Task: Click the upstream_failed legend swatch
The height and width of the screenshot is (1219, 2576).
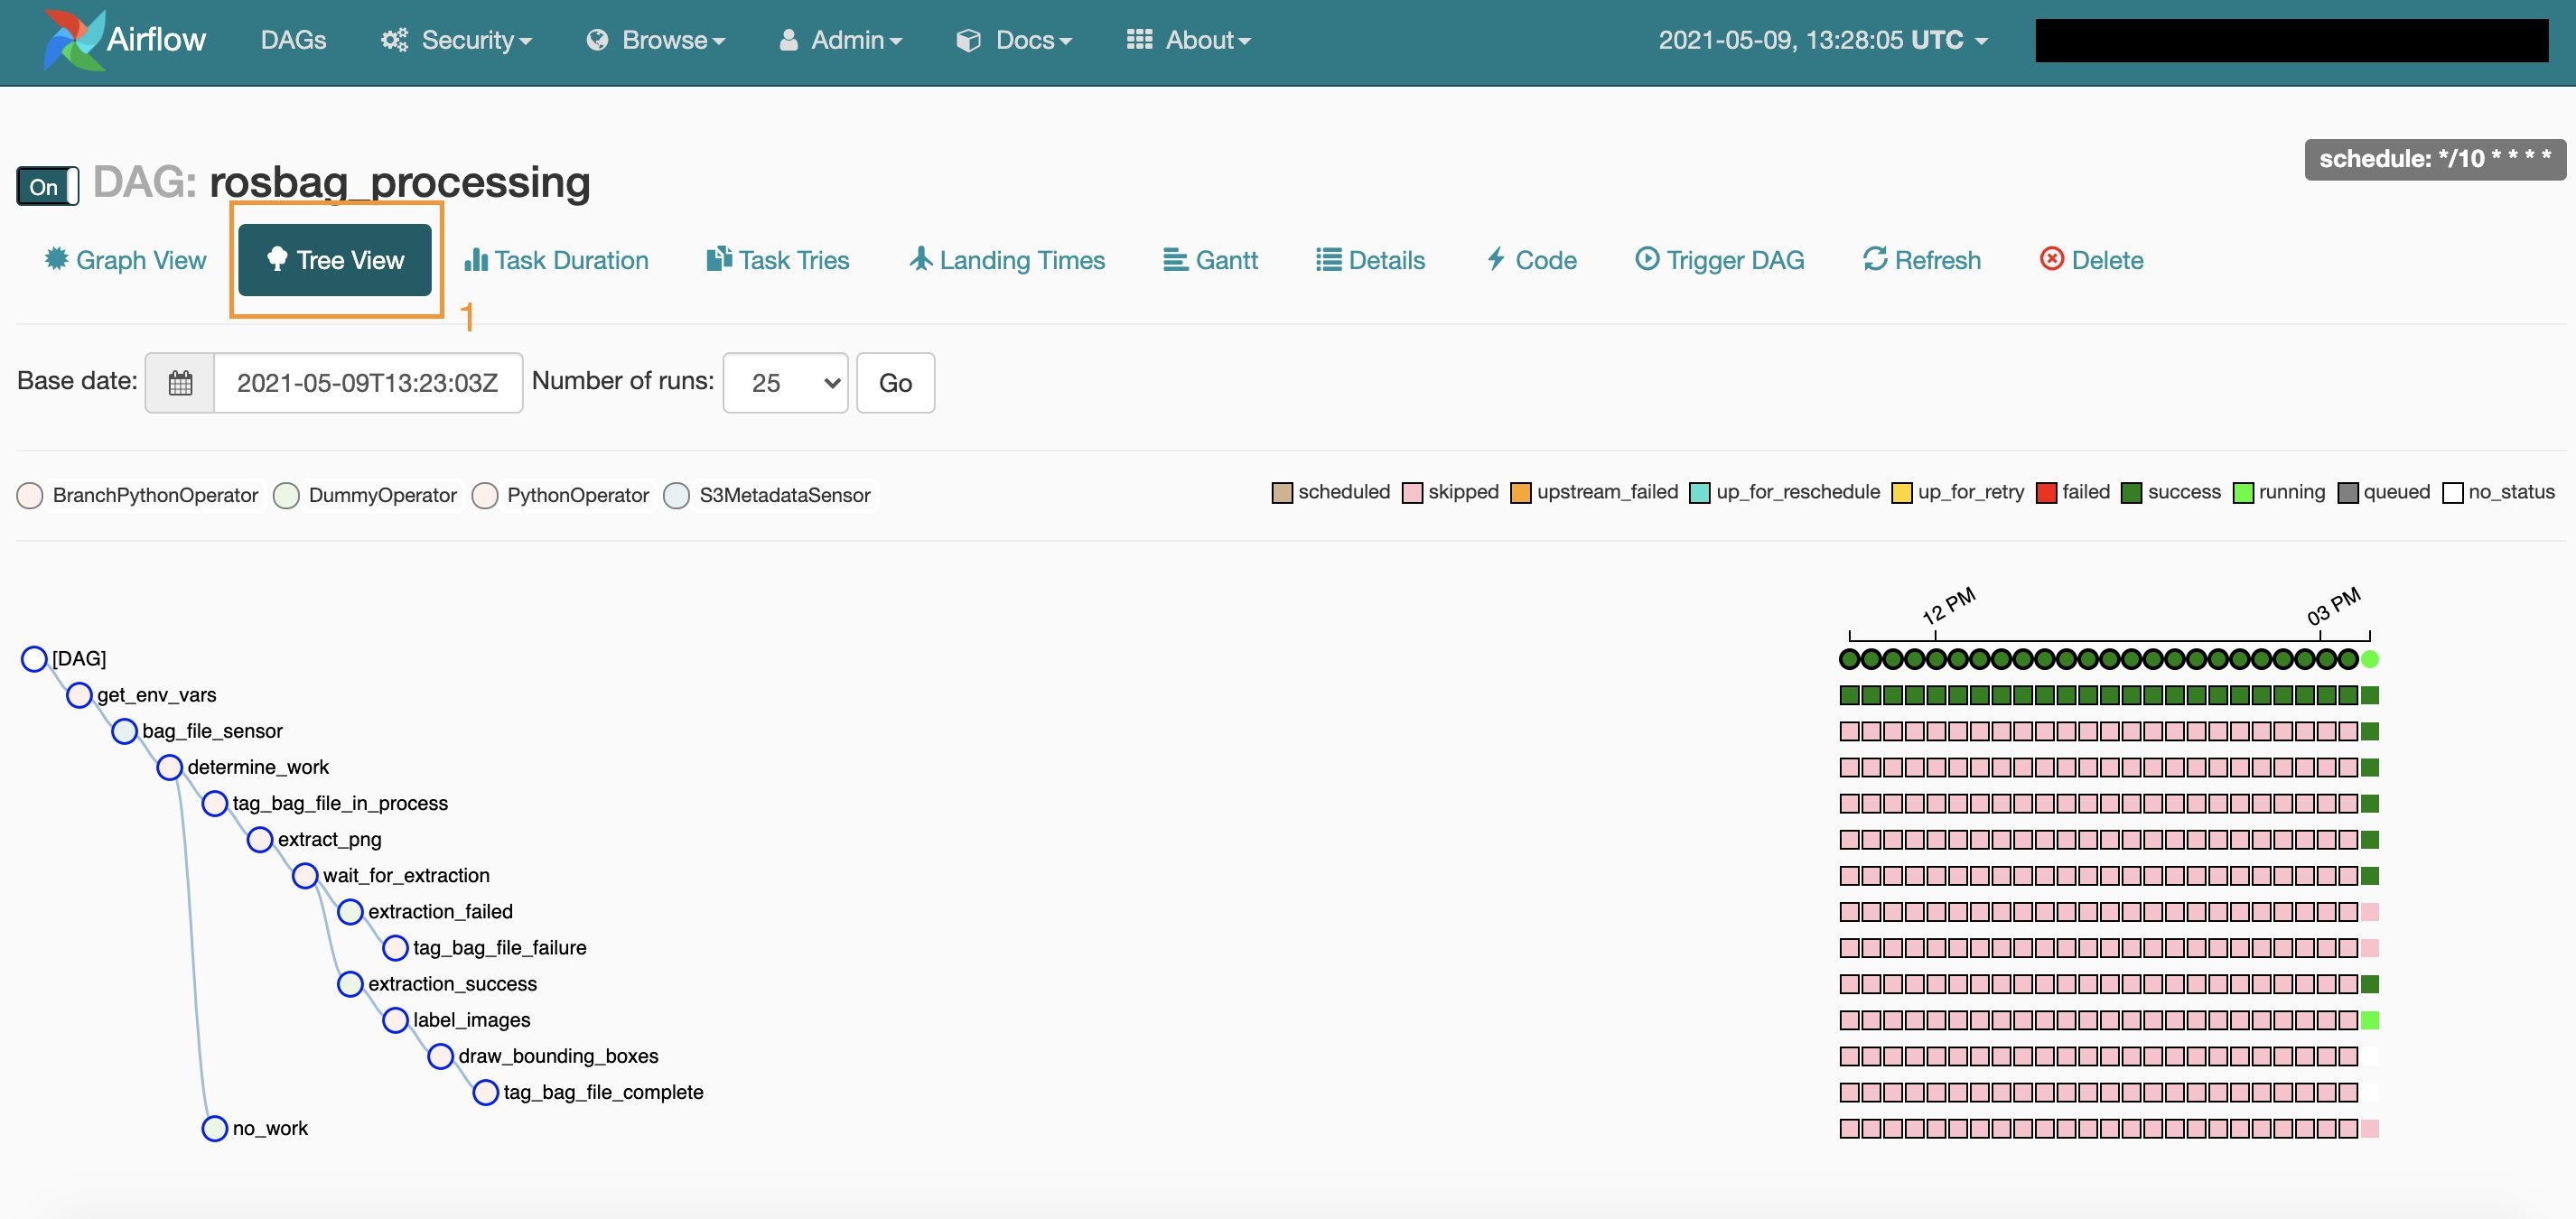Action: tap(1521, 493)
